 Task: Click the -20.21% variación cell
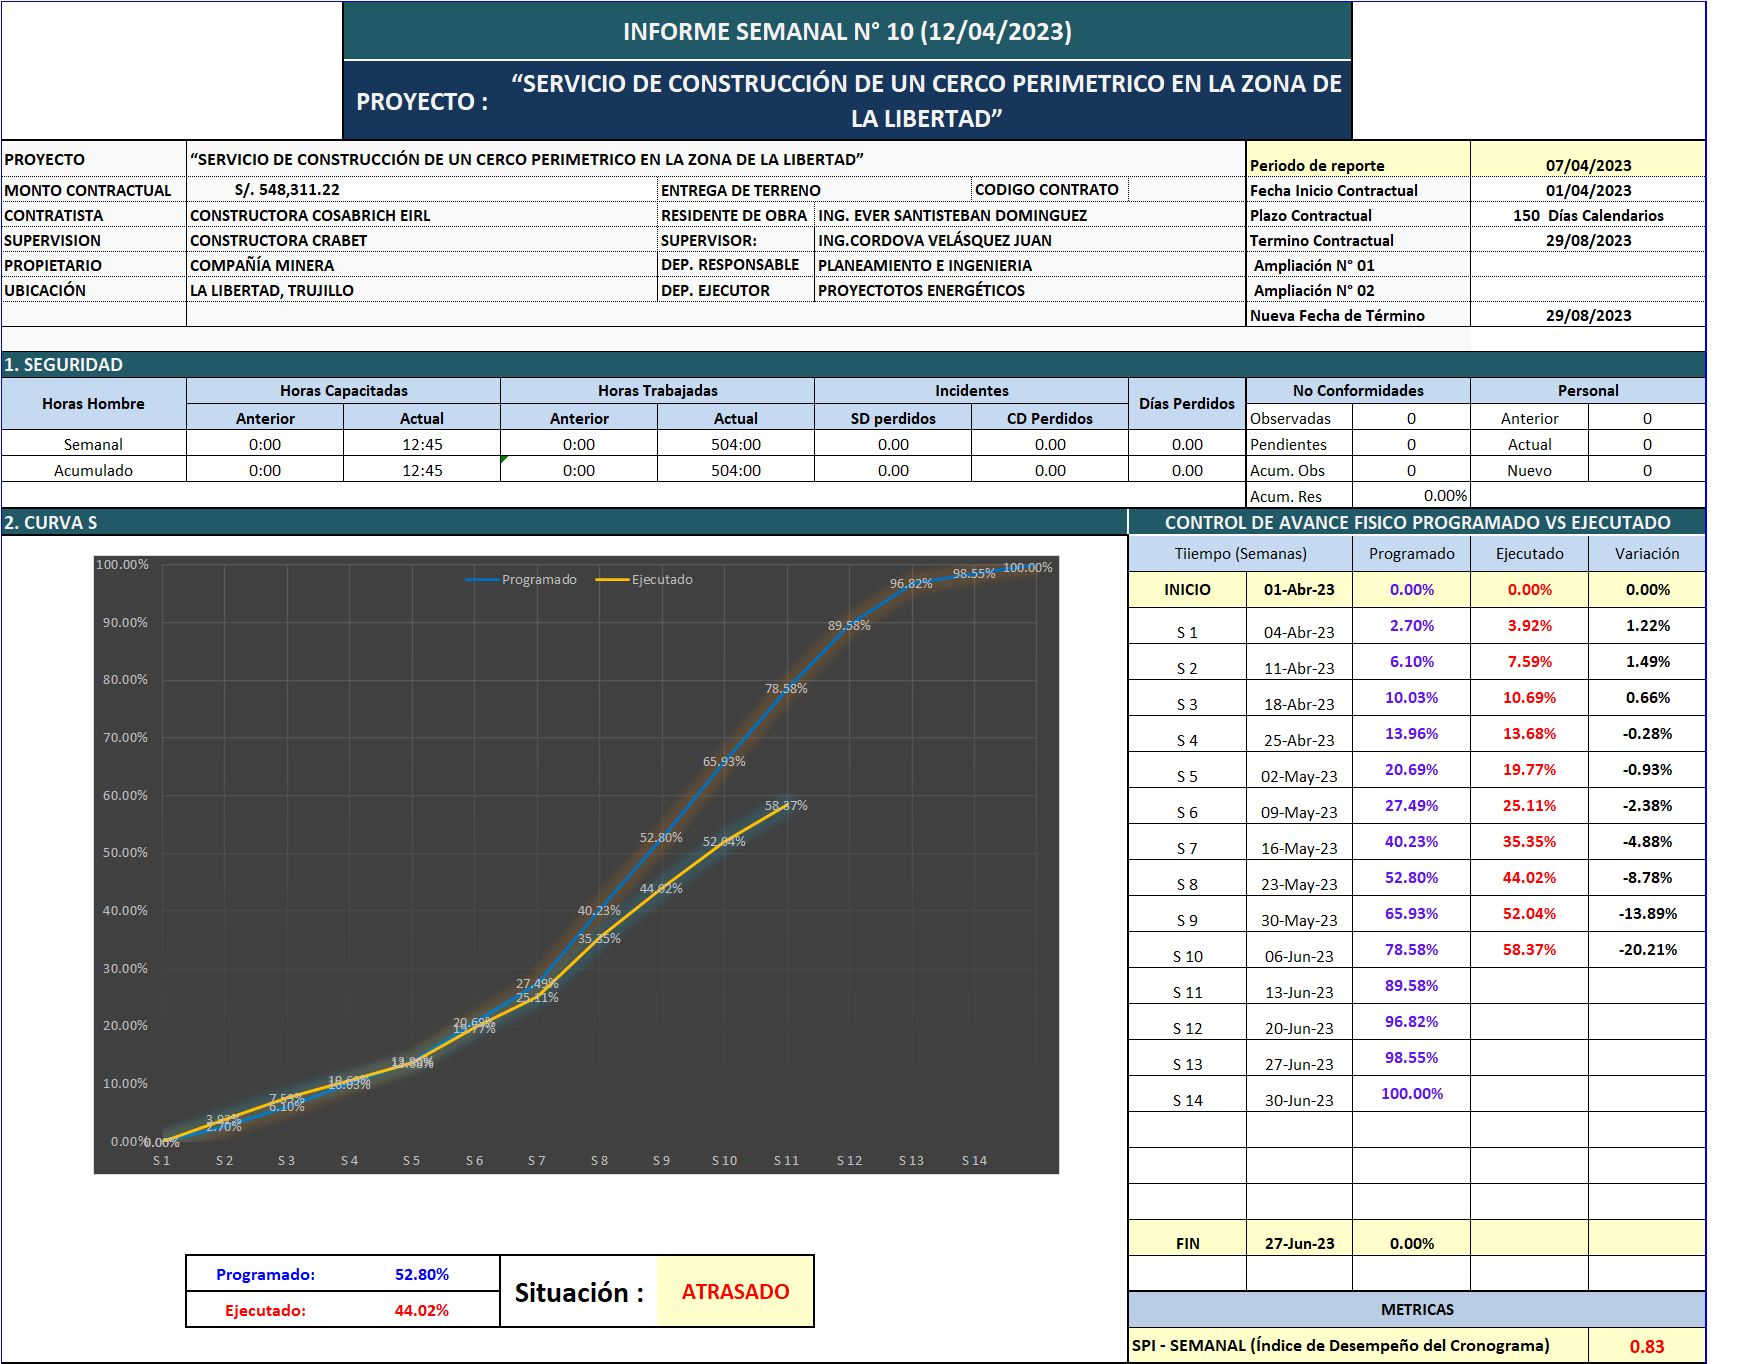(1646, 949)
